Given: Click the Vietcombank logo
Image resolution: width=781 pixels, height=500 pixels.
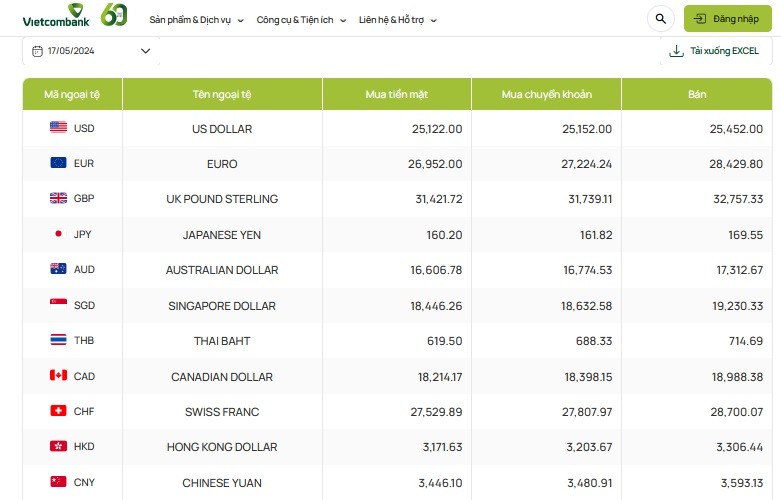Looking at the screenshot, I should pos(56,15).
